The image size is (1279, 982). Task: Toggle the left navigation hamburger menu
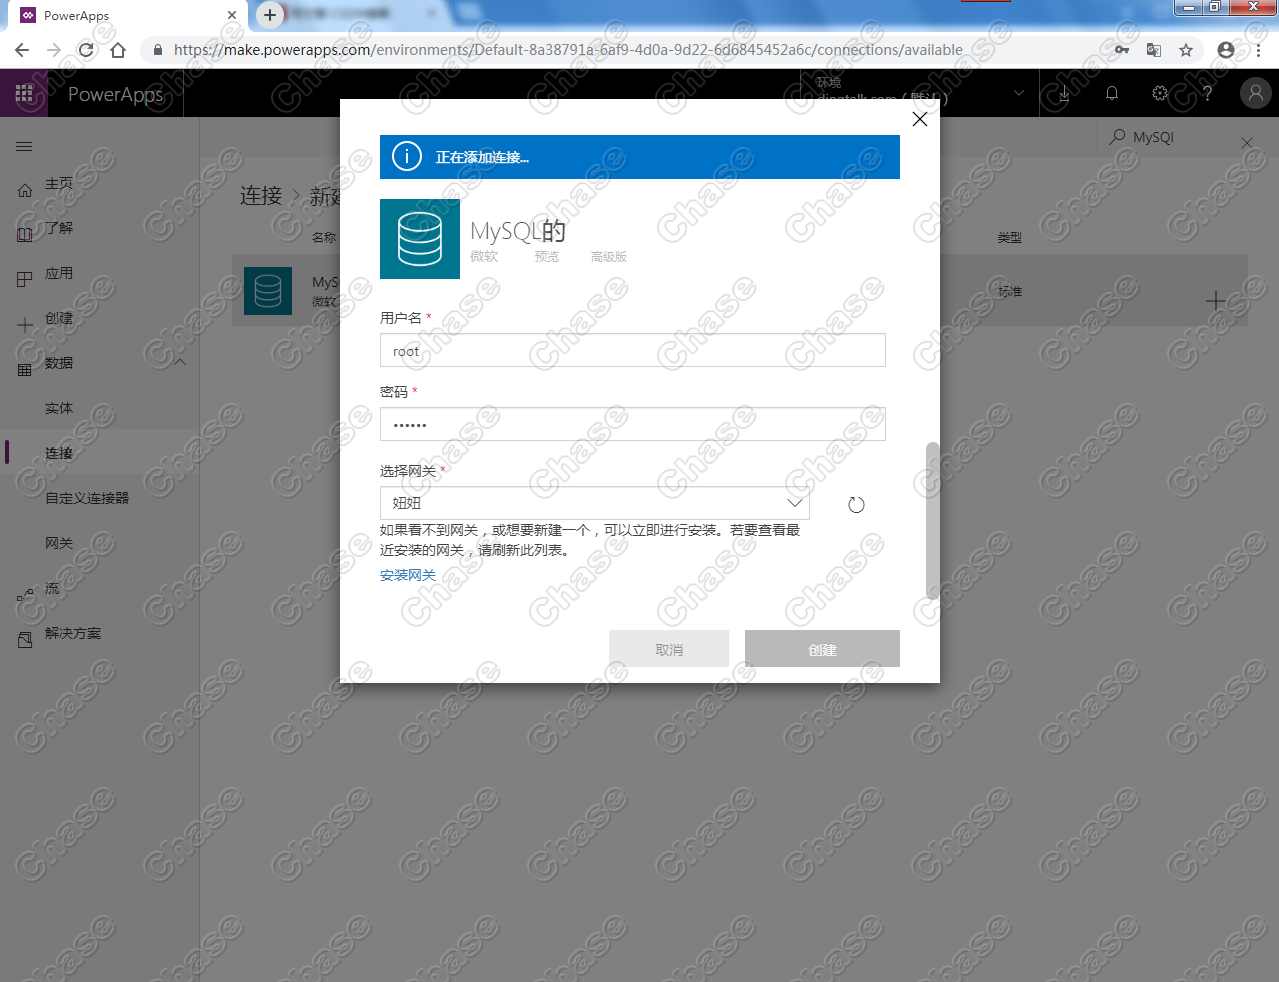coord(24,146)
